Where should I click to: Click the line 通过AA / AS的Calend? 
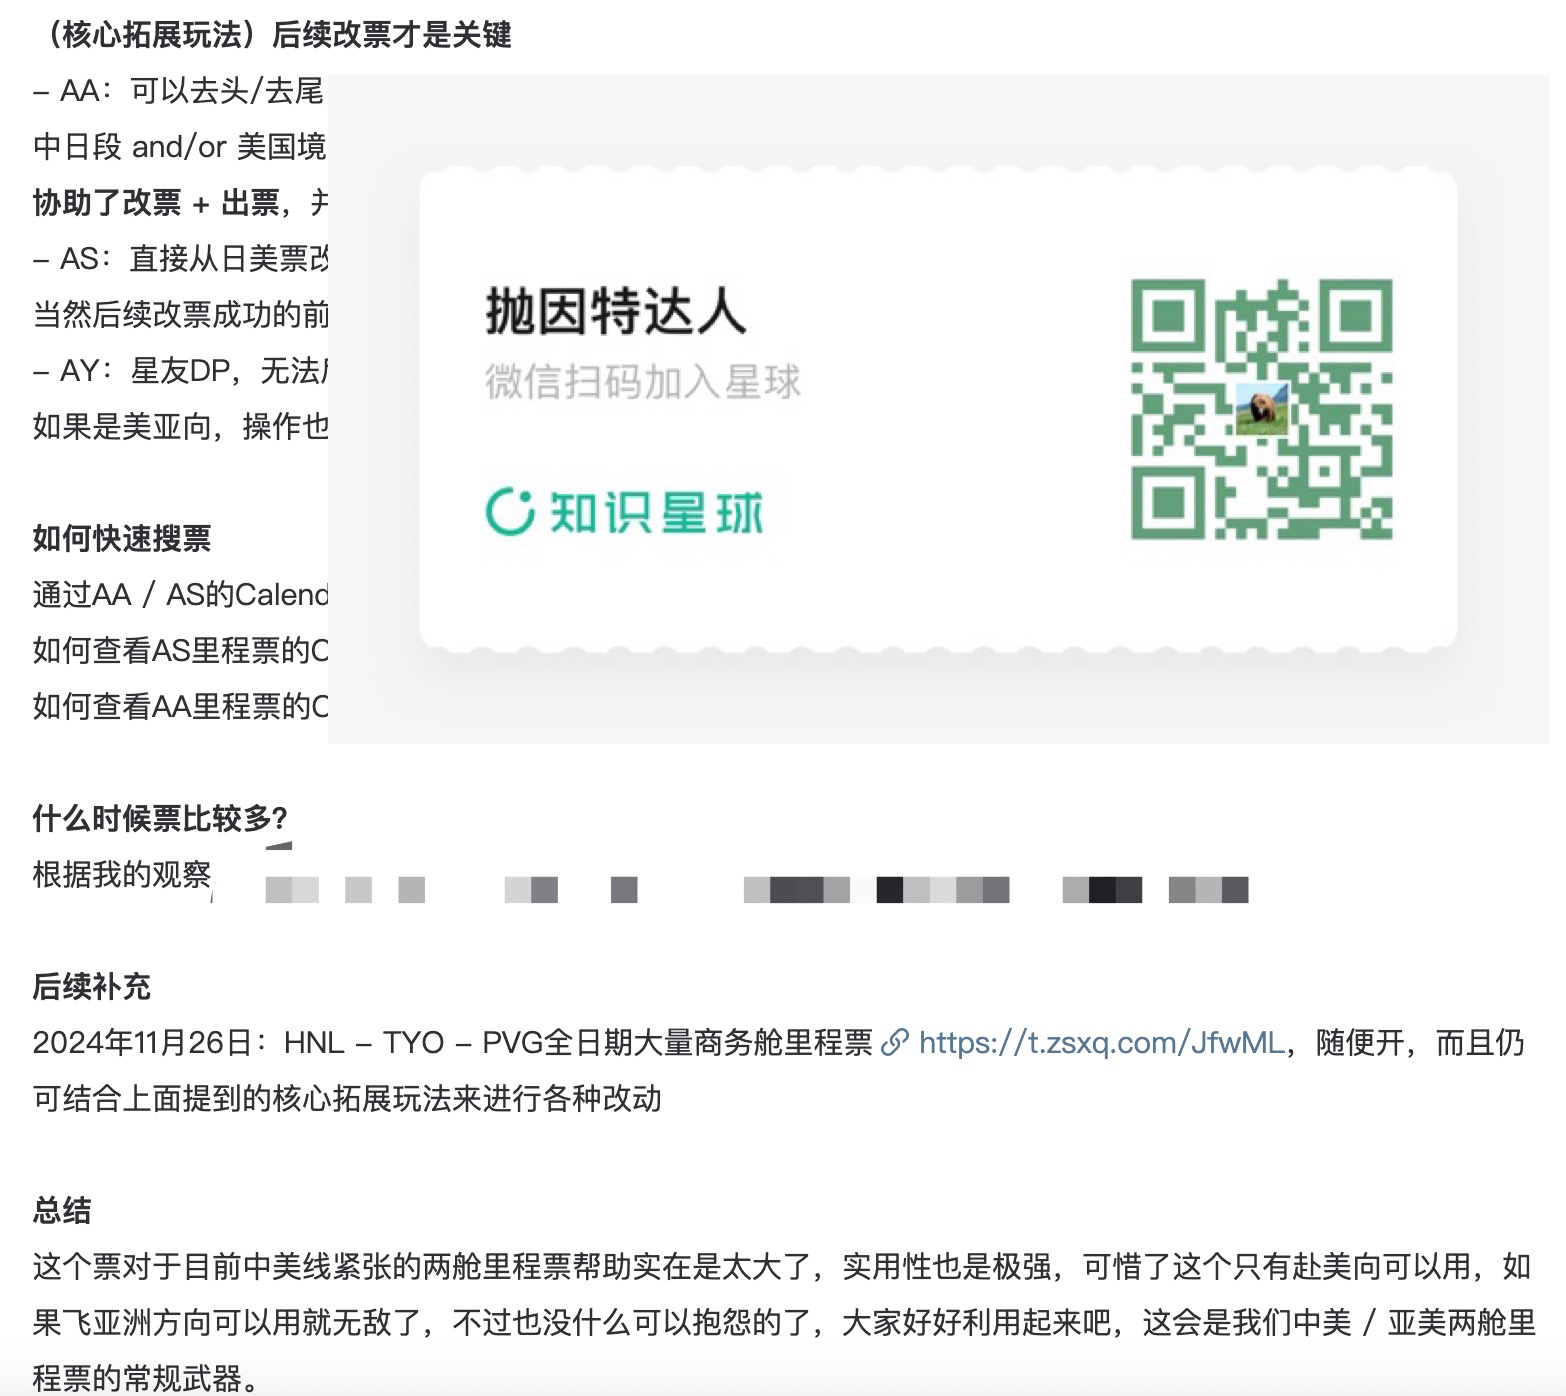point(180,594)
